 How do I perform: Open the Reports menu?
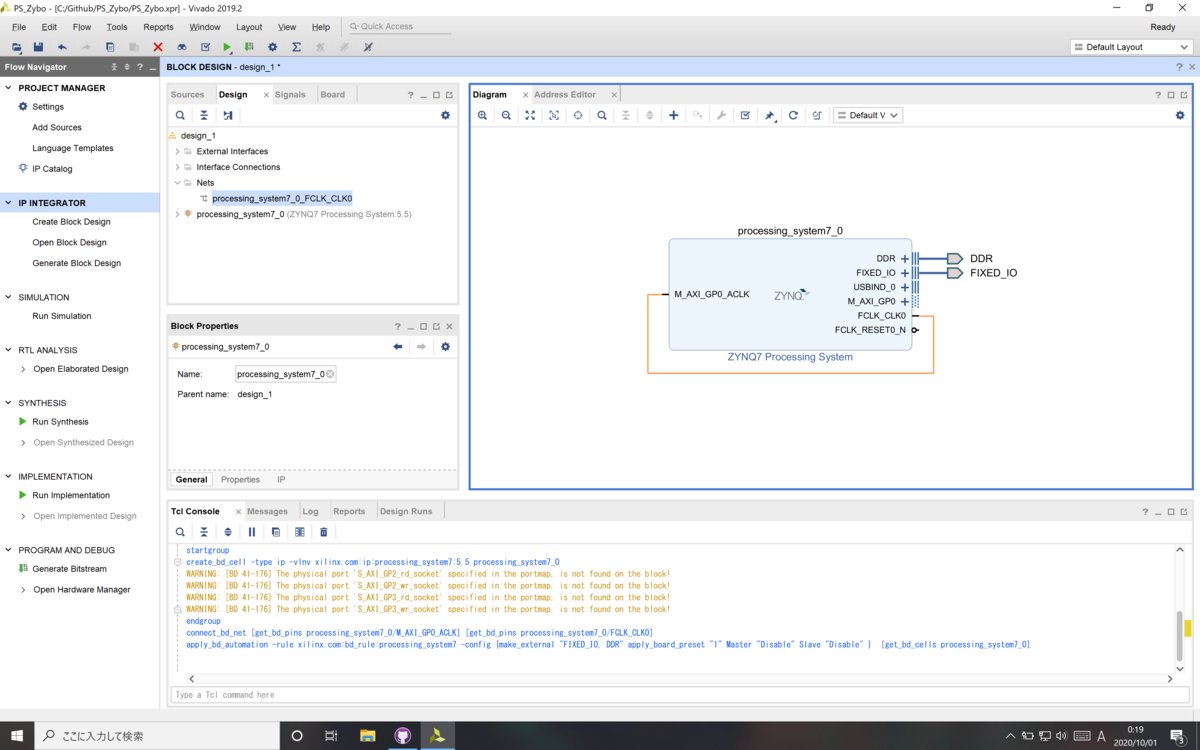point(158,27)
